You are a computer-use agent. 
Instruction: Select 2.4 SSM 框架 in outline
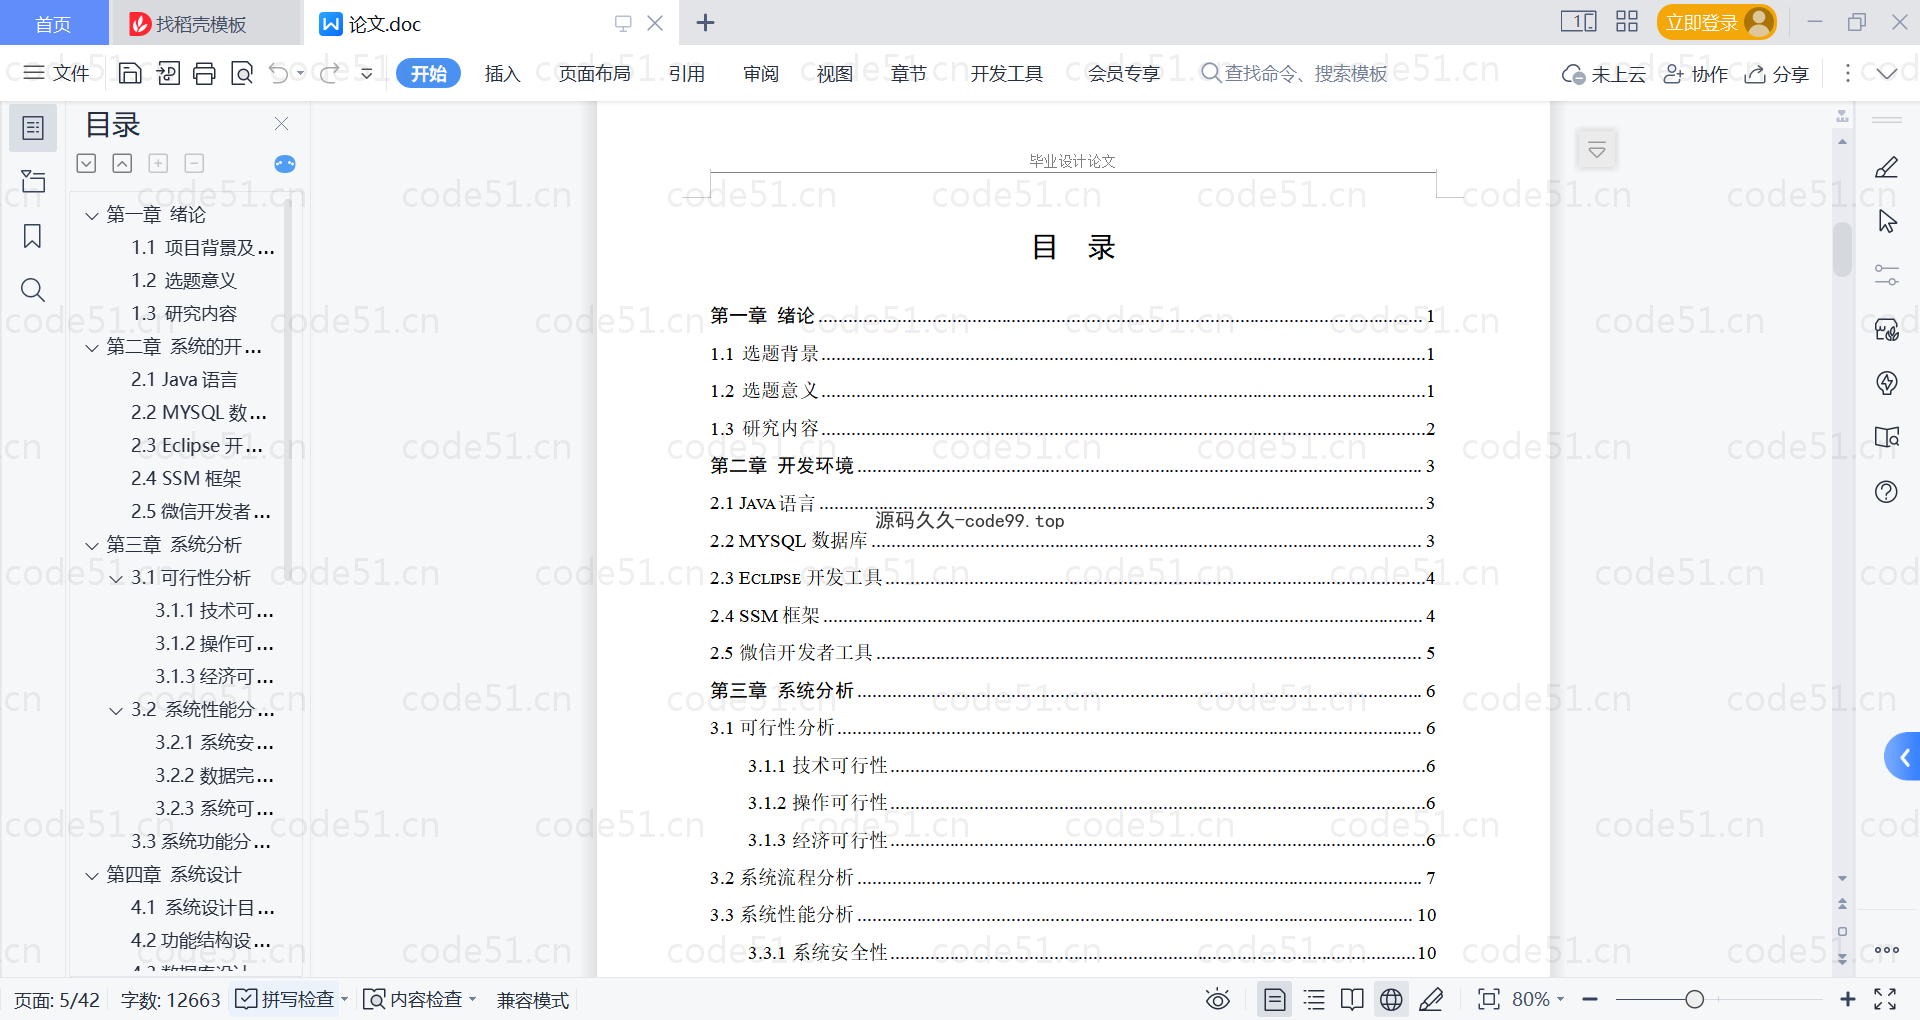pyautogui.click(x=186, y=479)
